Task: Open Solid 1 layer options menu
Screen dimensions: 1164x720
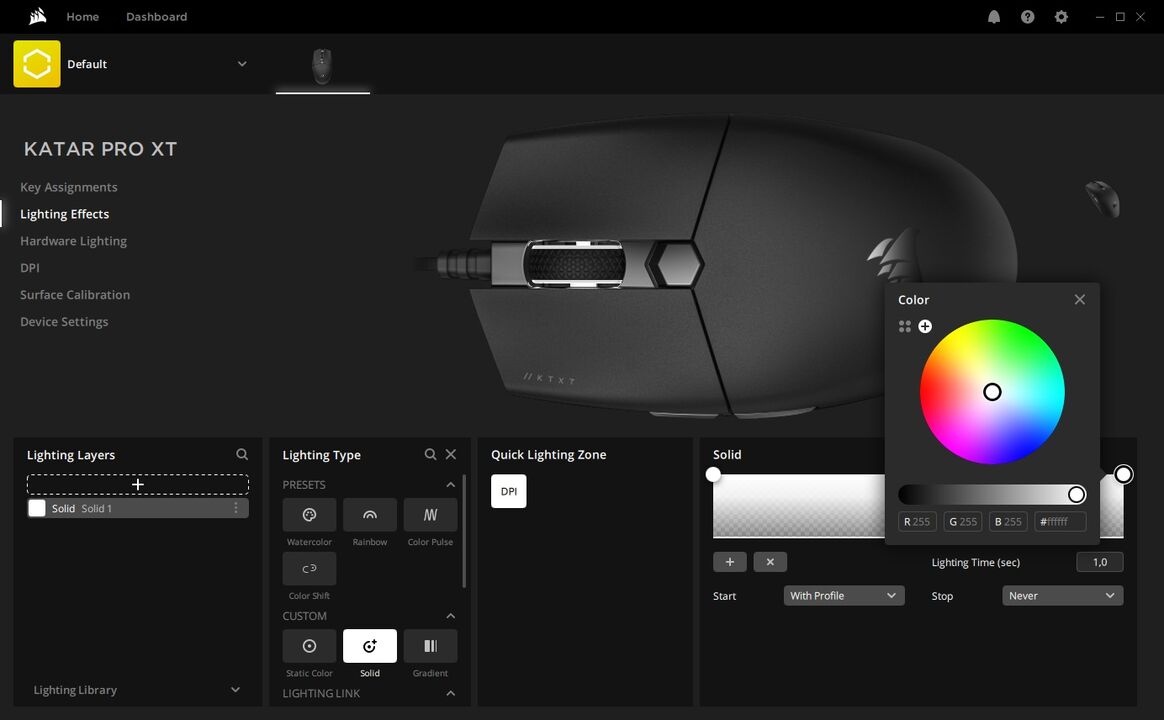Action: pyautogui.click(x=236, y=508)
